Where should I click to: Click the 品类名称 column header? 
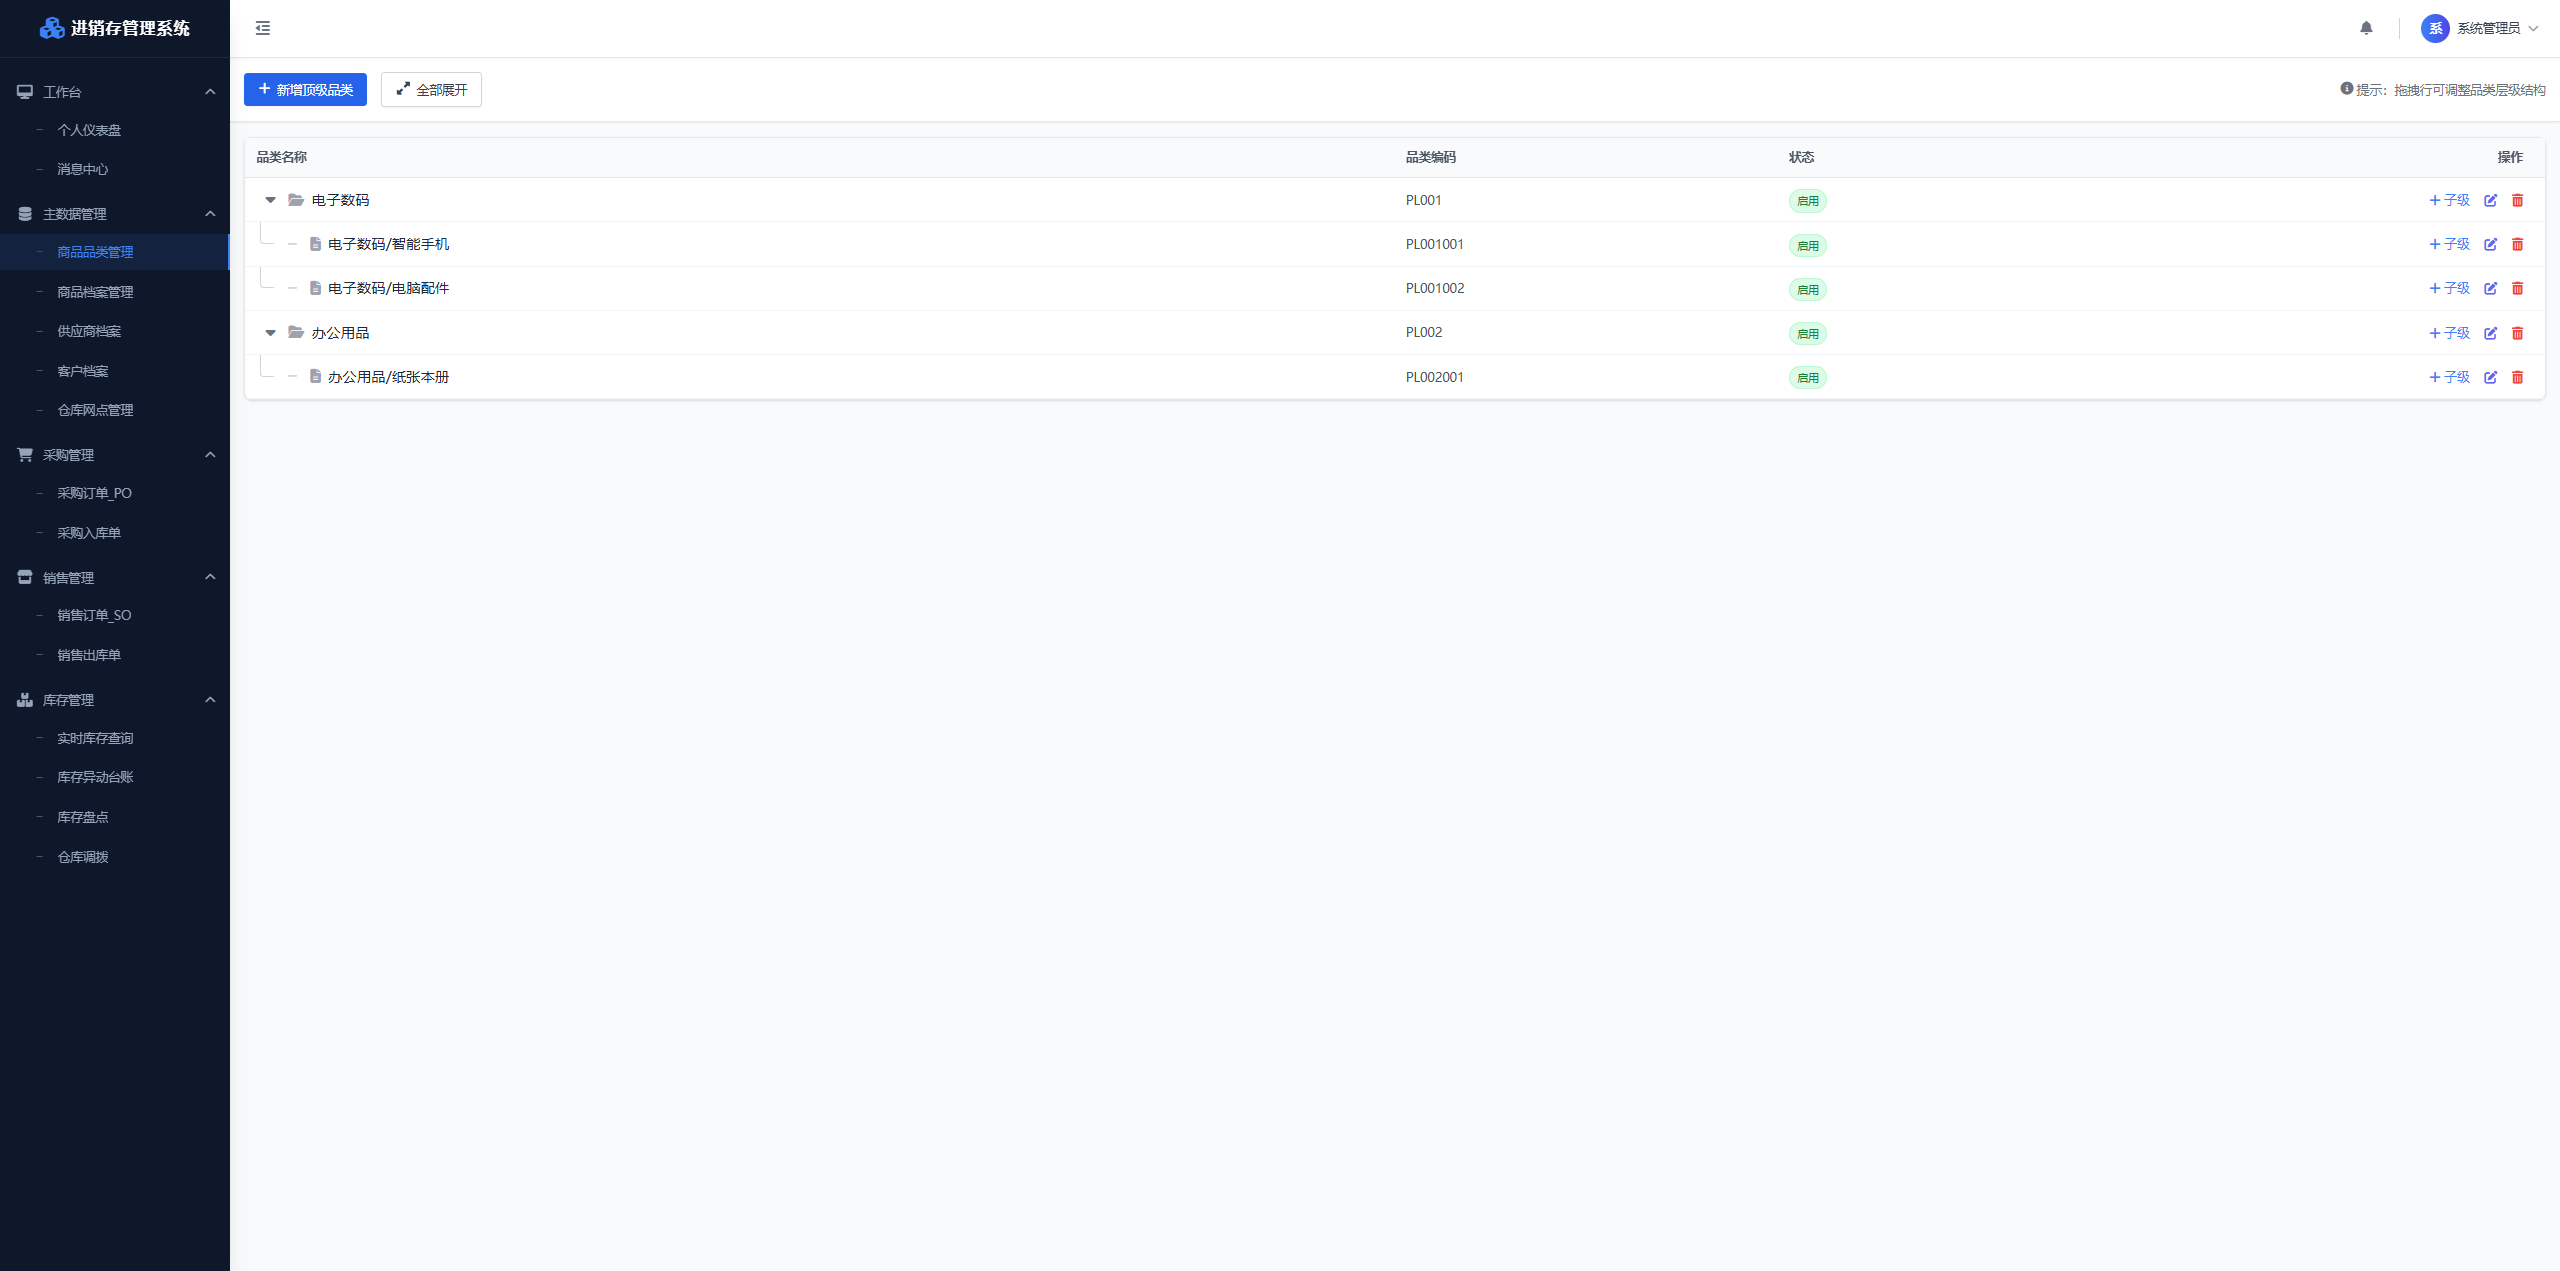(x=281, y=157)
